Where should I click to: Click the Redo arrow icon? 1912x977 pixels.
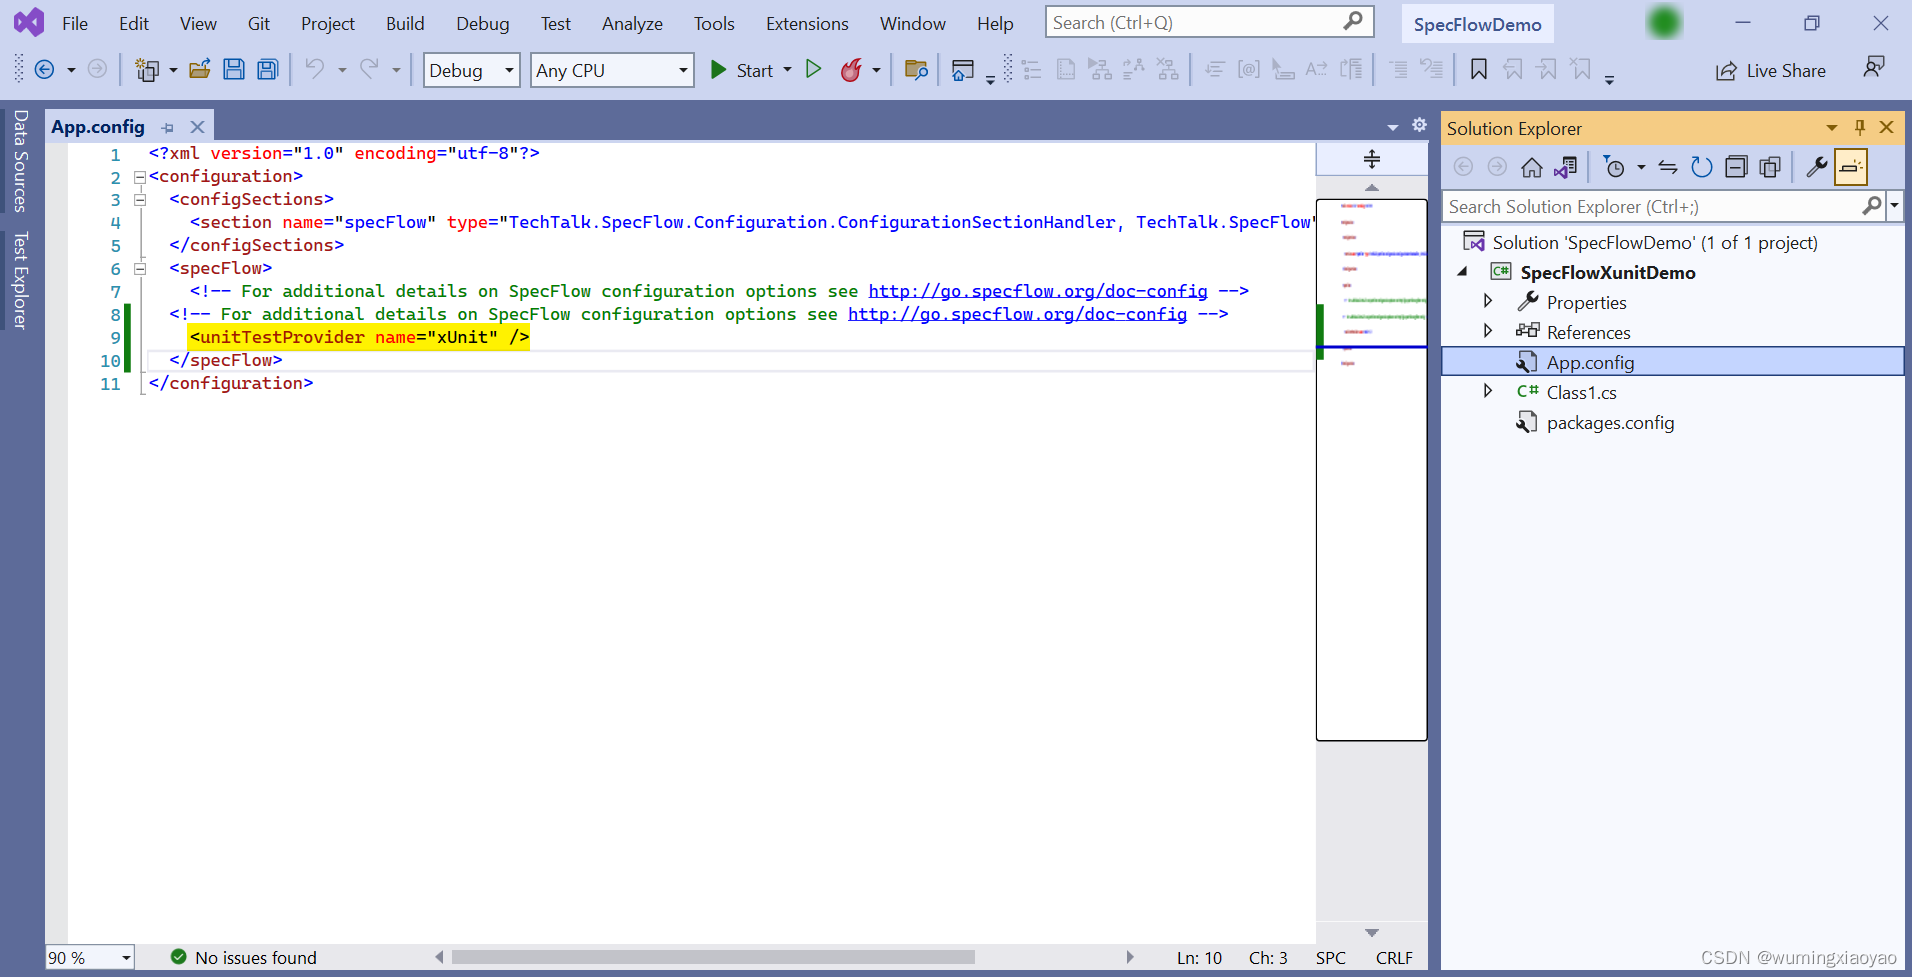[369, 69]
